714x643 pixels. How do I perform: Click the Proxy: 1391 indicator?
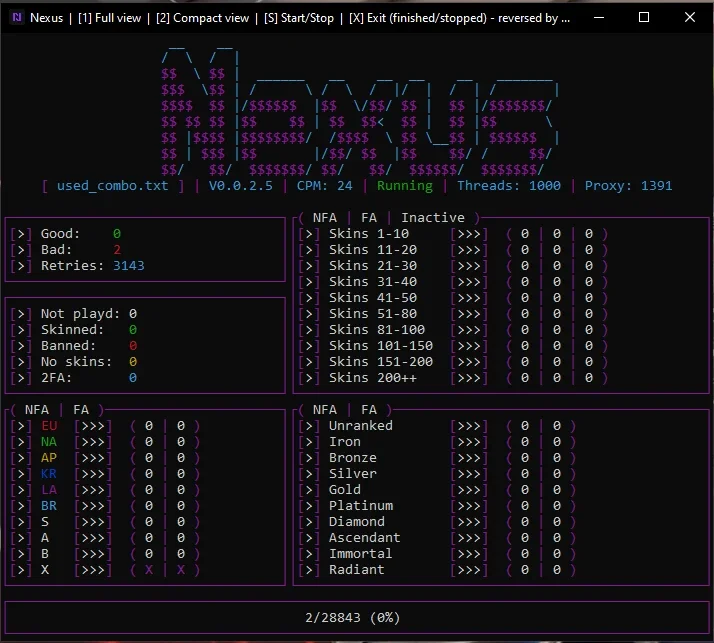[628, 186]
